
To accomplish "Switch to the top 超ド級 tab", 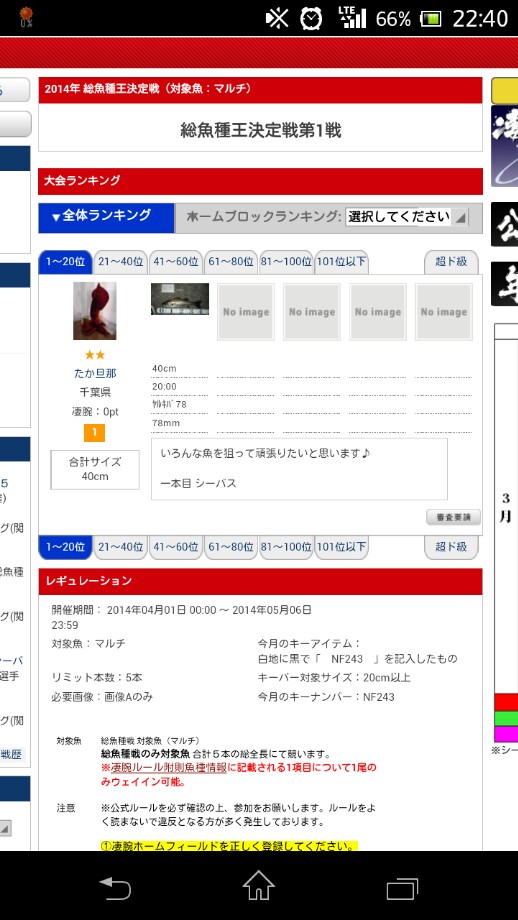I will click(x=451, y=262).
